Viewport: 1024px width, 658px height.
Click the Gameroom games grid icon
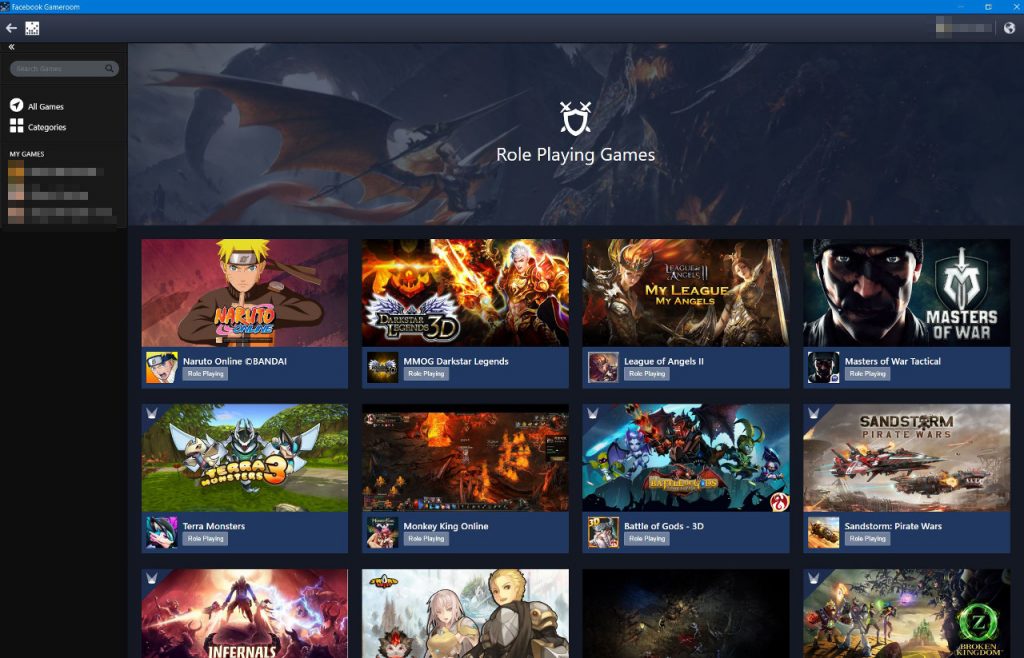[x=33, y=28]
